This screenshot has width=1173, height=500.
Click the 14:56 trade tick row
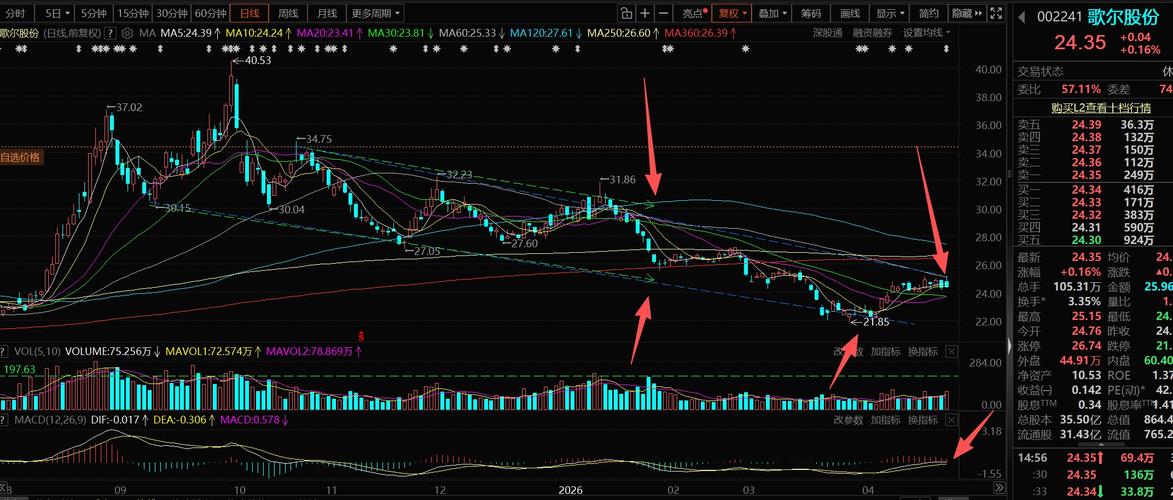point(1092,457)
